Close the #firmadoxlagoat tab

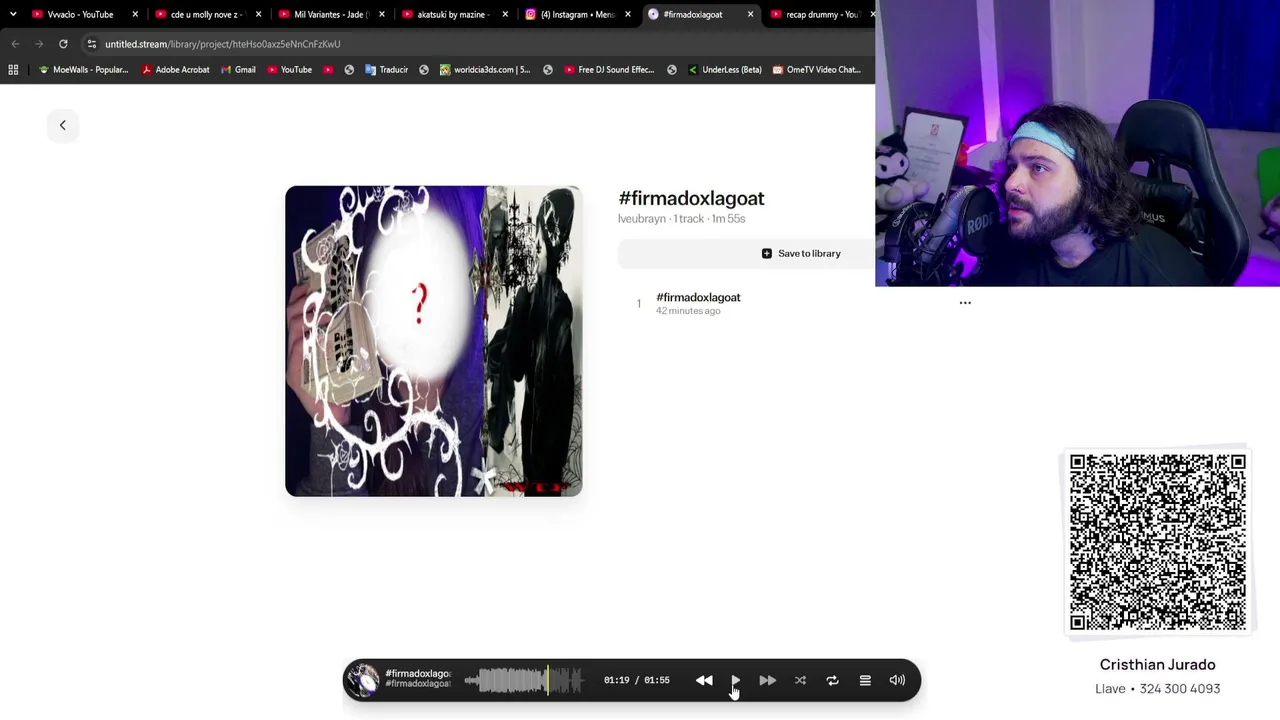(x=750, y=14)
